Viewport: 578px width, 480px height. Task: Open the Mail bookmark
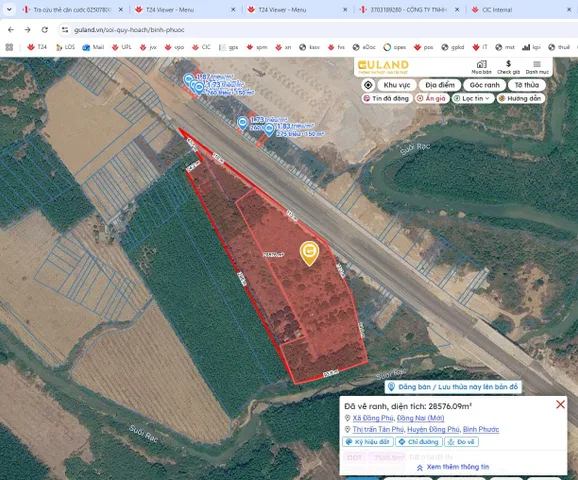(93, 47)
